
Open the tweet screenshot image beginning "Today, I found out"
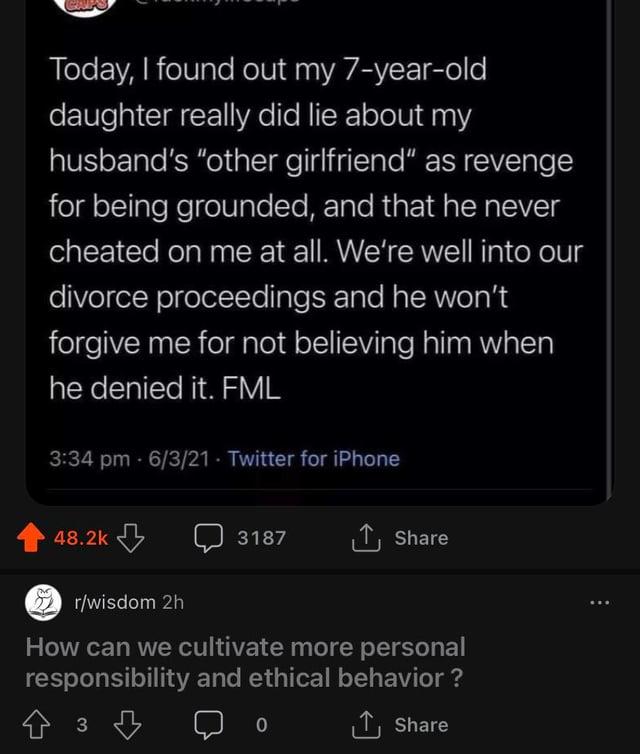(315, 230)
